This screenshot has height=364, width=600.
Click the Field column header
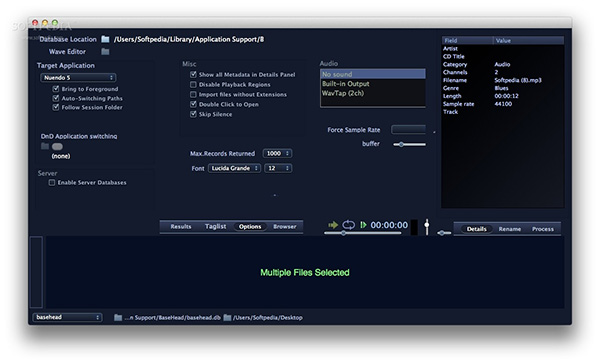click(x=467, y=40)
